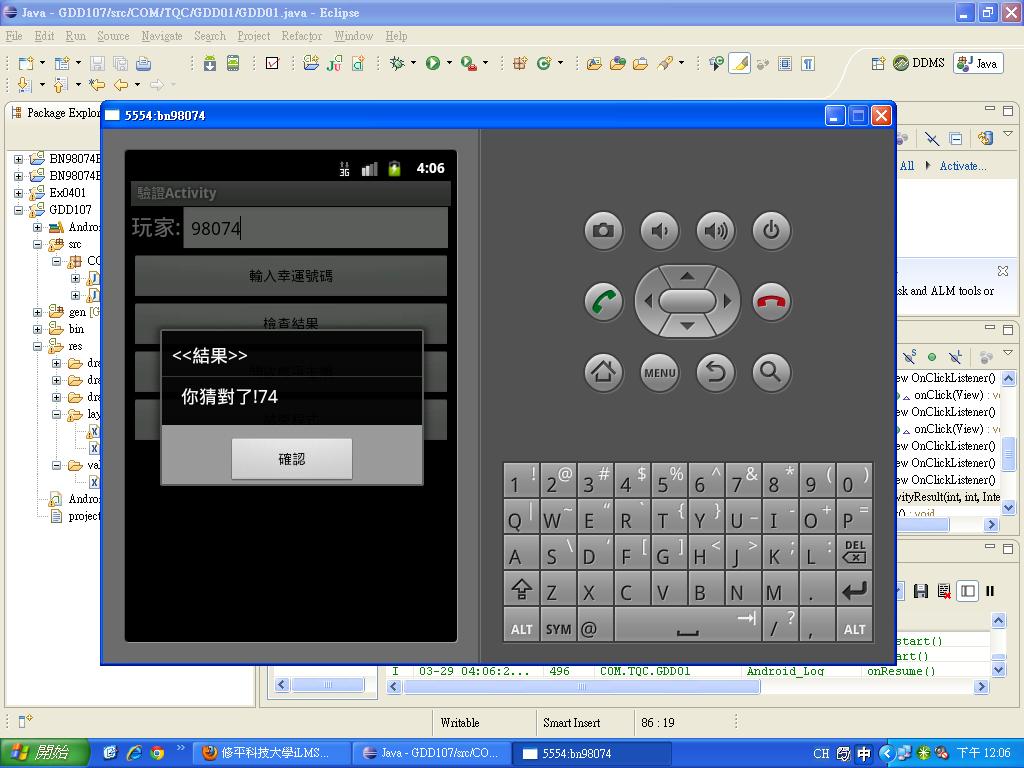Click the emulator search button
The width and height of the screenshot is (1024, 768).
point(770,372)
